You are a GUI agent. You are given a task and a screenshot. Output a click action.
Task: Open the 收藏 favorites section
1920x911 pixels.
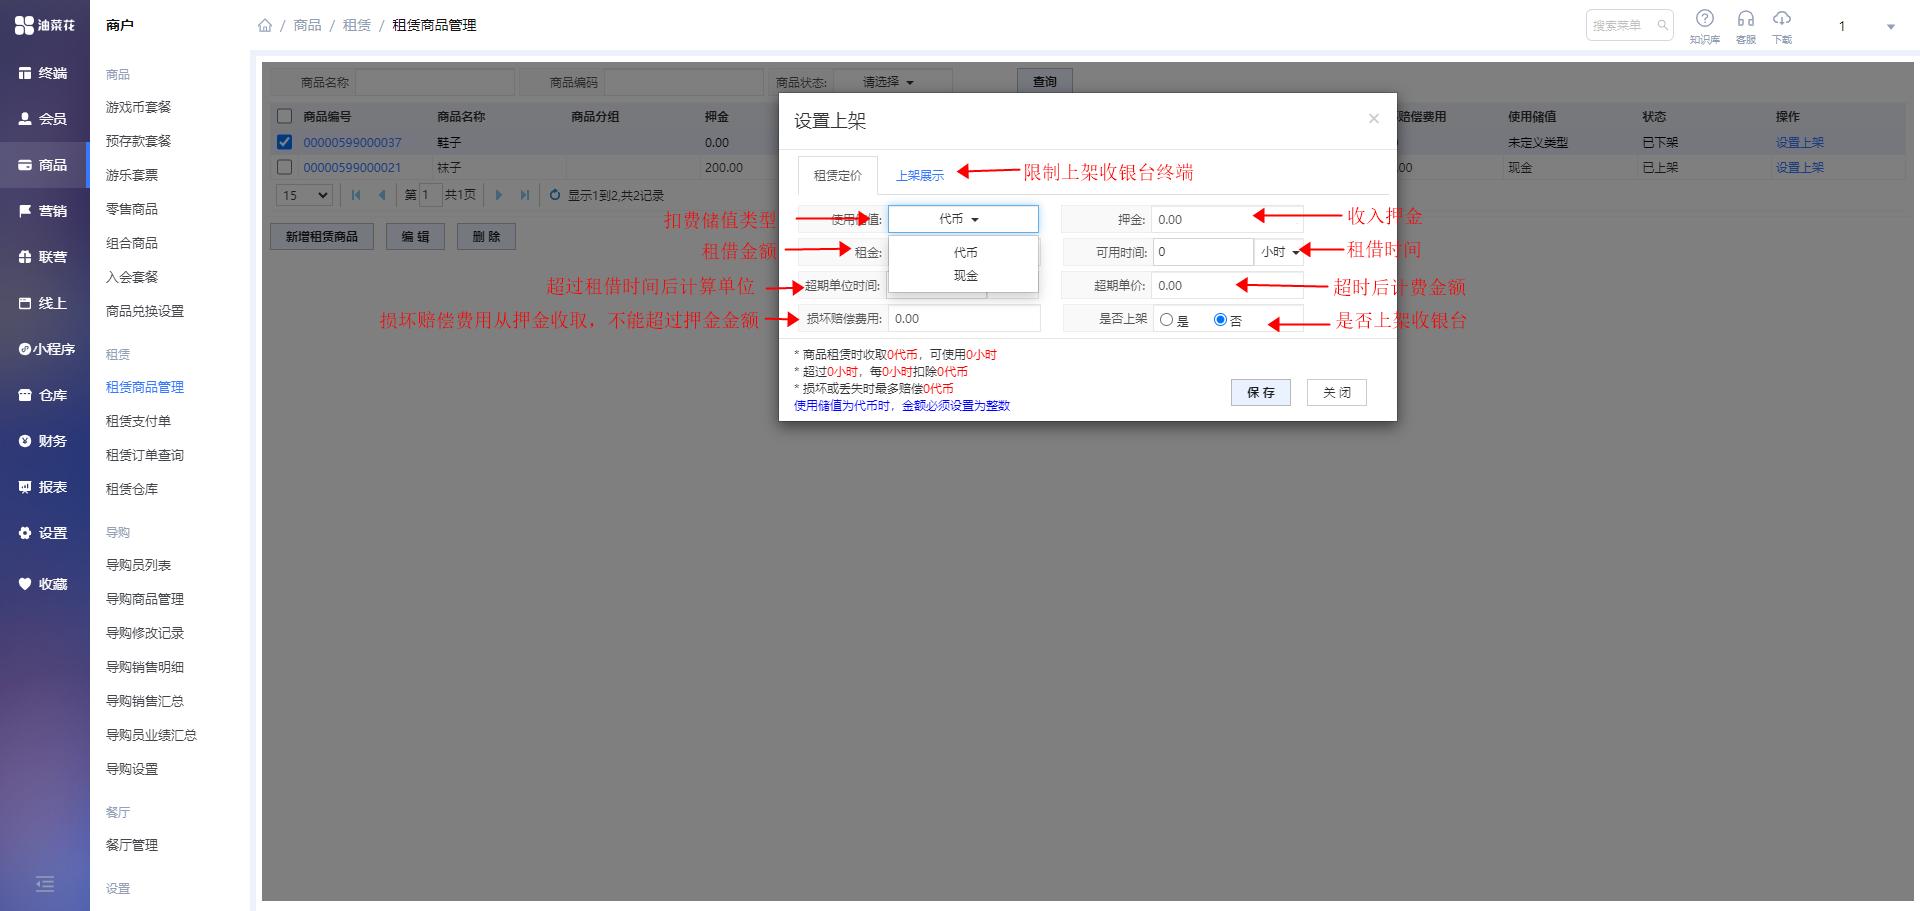(x=44, y=584)
